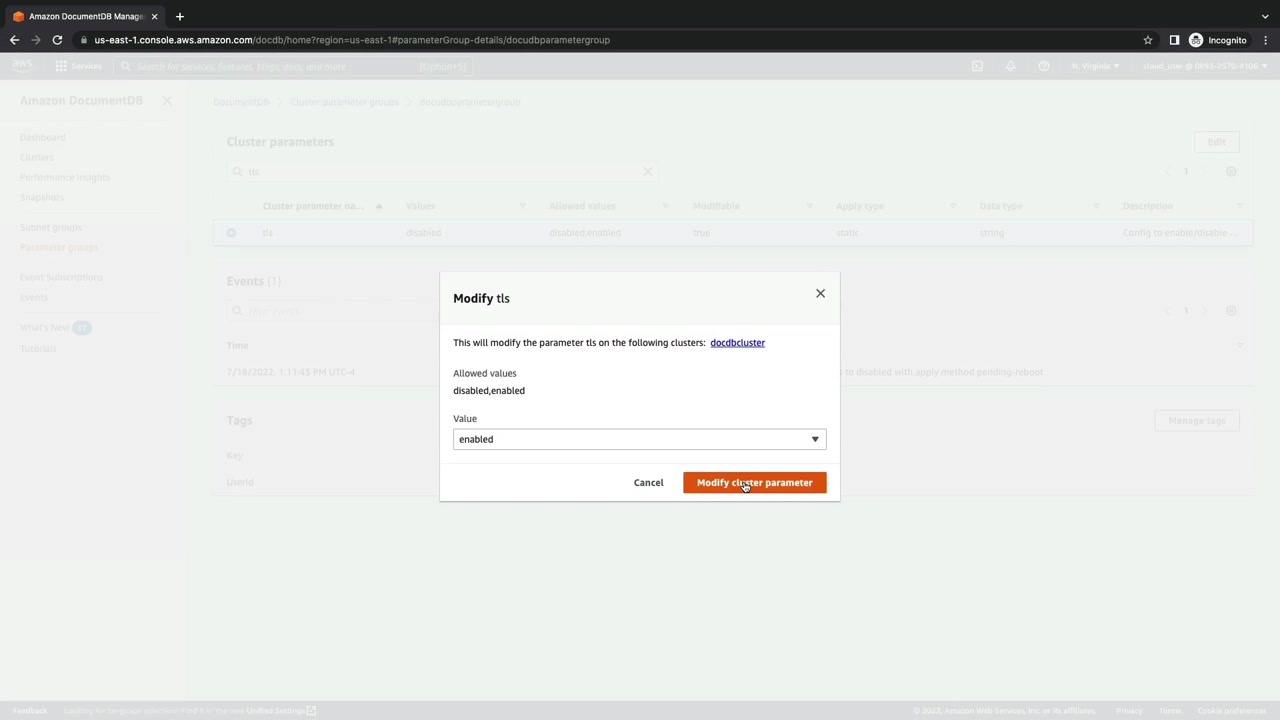This screenshot has width=1280, height=720.
Task: Select the Amazon DocumentDB browser tab
Action: pyautogui.click(x=86, y=16)
